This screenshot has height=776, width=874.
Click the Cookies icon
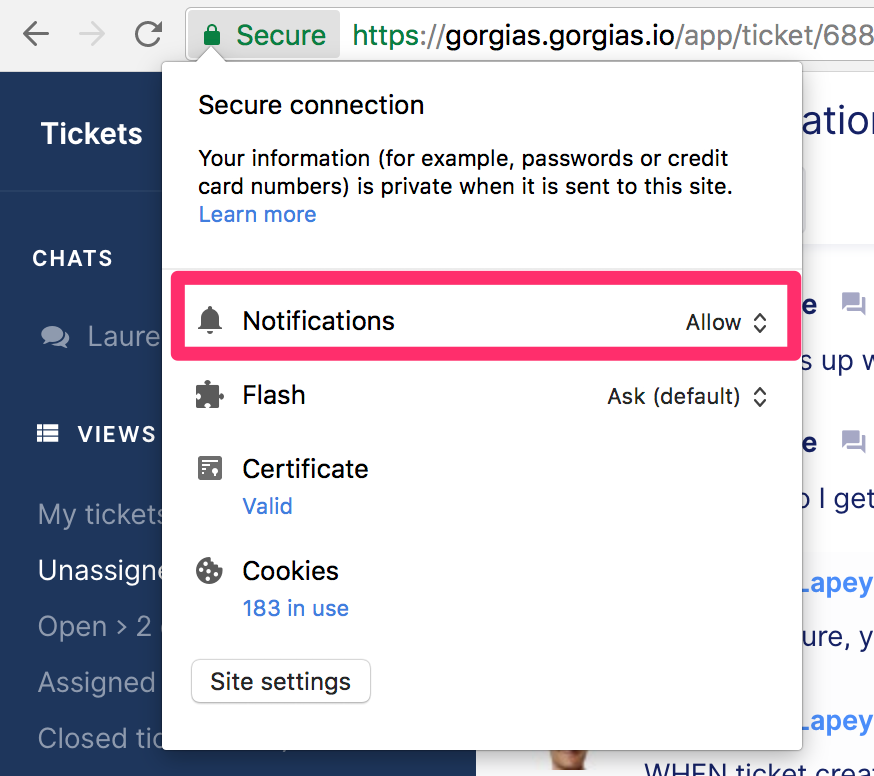click(210, 571)
